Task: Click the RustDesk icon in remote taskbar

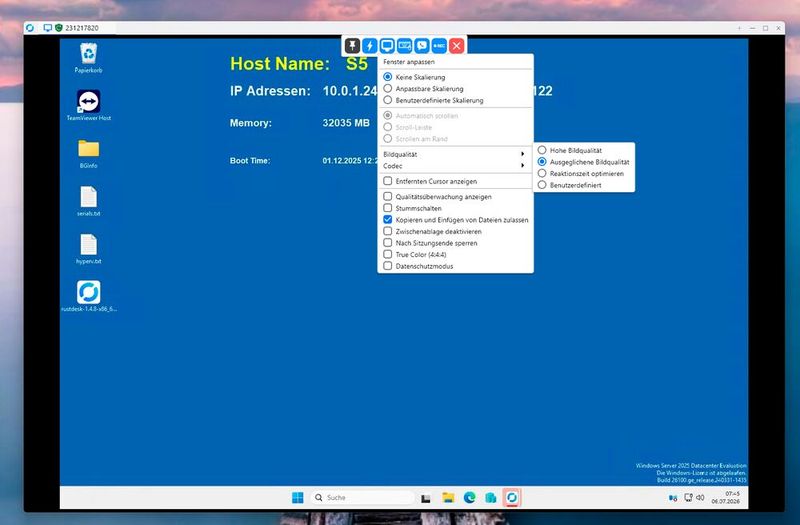Action: (512, 497)
